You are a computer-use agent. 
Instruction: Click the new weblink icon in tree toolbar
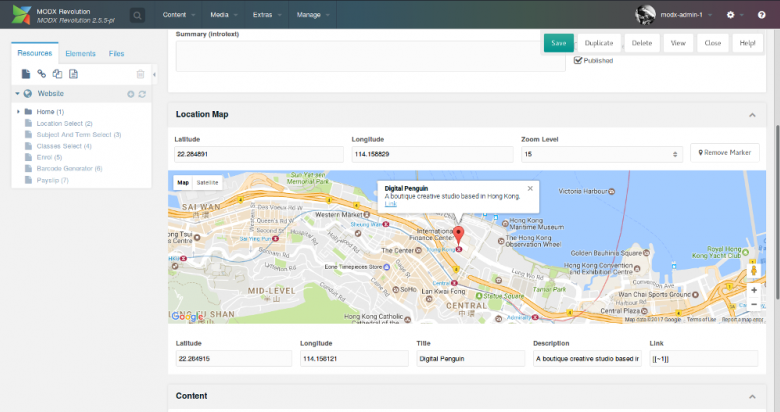[x=42, y=74]
